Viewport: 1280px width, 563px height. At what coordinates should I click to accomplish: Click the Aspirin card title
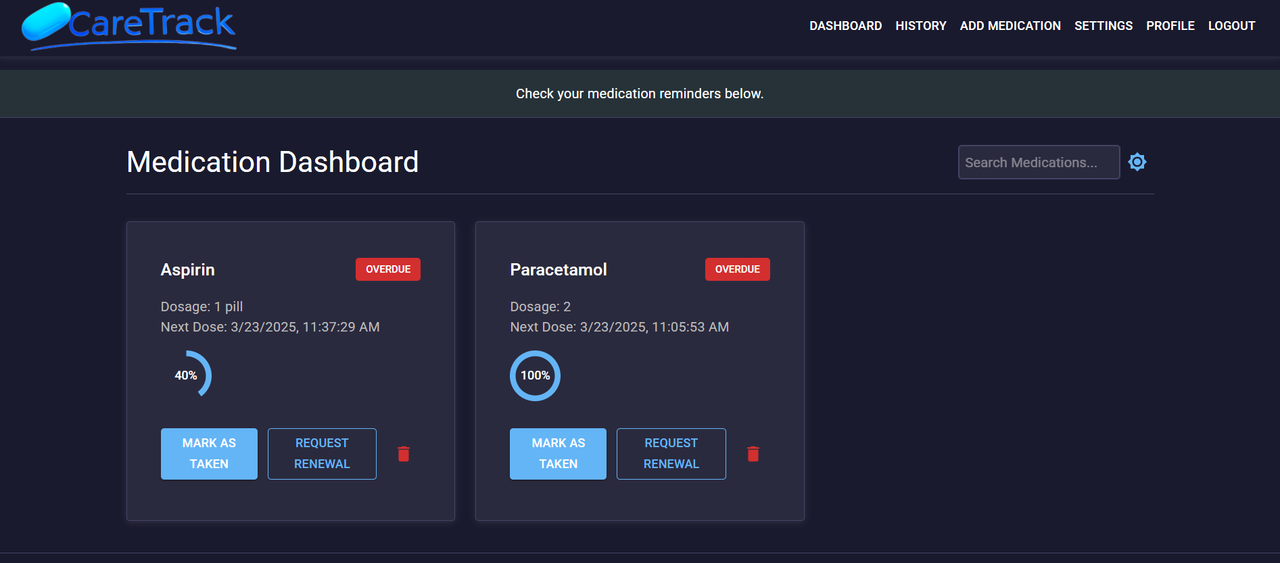pyautogui.click(x=188, y=270)
